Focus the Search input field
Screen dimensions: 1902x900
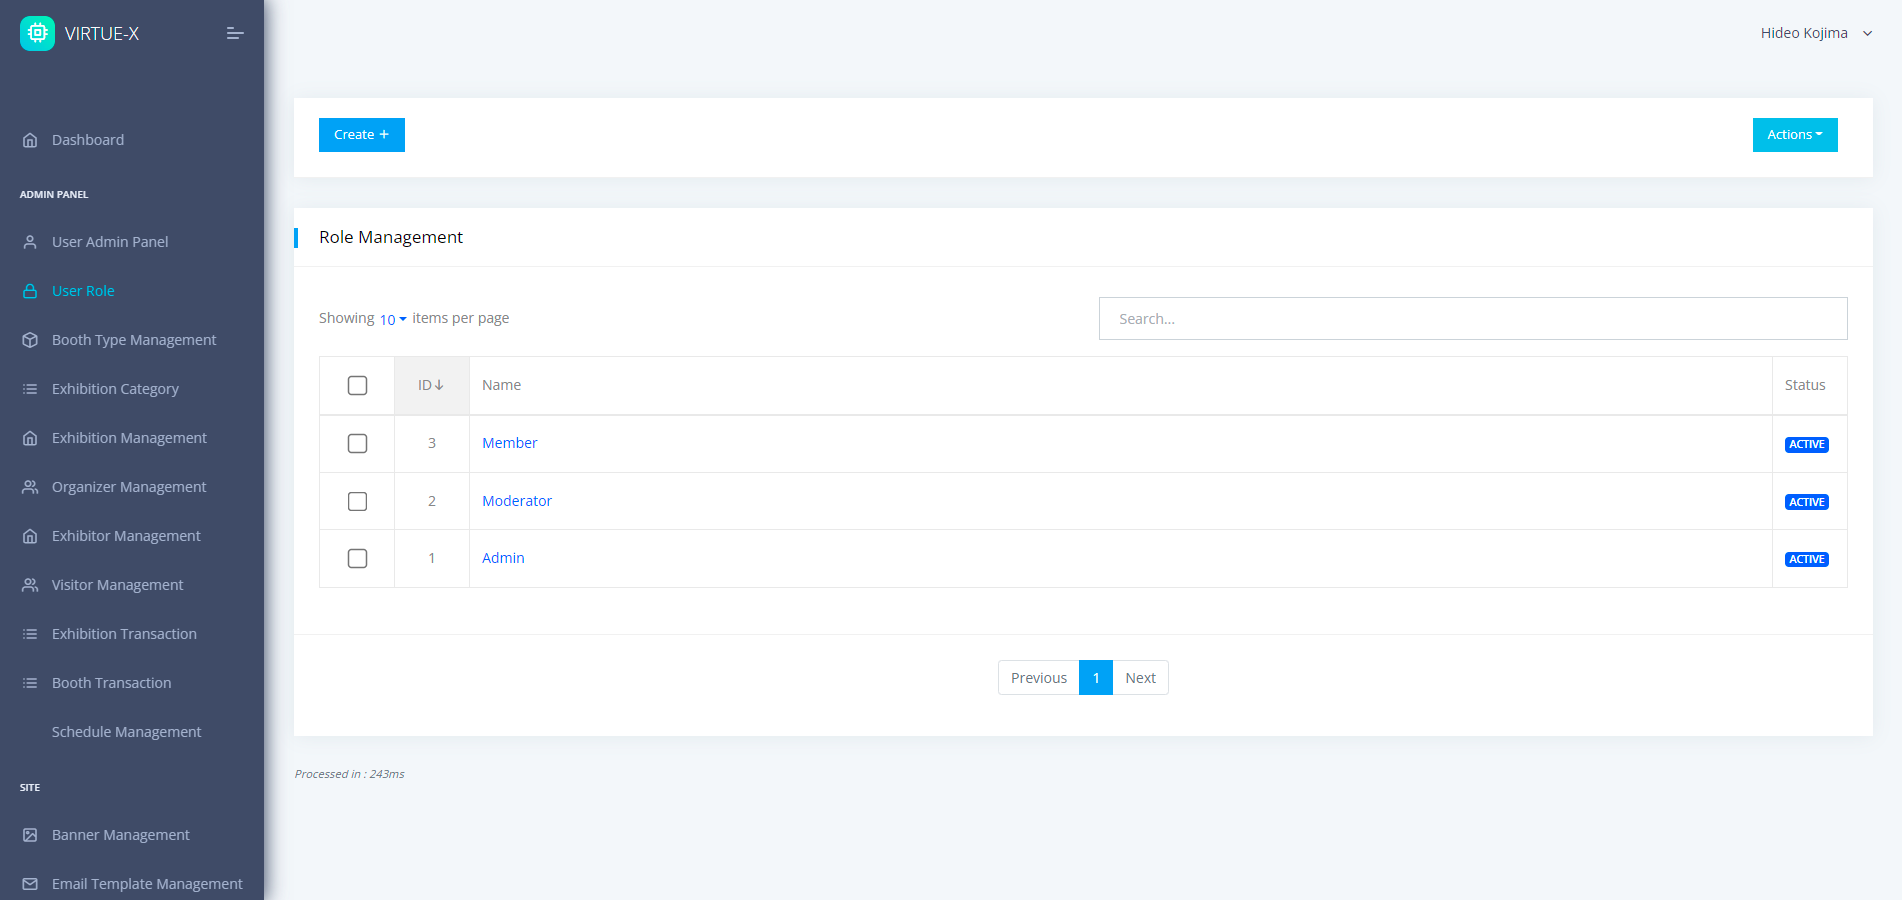pyautogui.click(x=1472, y=319)
